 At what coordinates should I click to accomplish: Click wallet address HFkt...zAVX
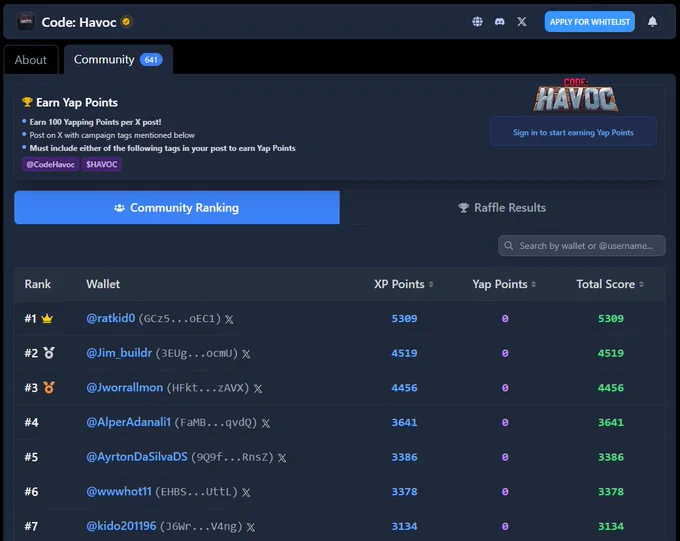click(208, 388)
